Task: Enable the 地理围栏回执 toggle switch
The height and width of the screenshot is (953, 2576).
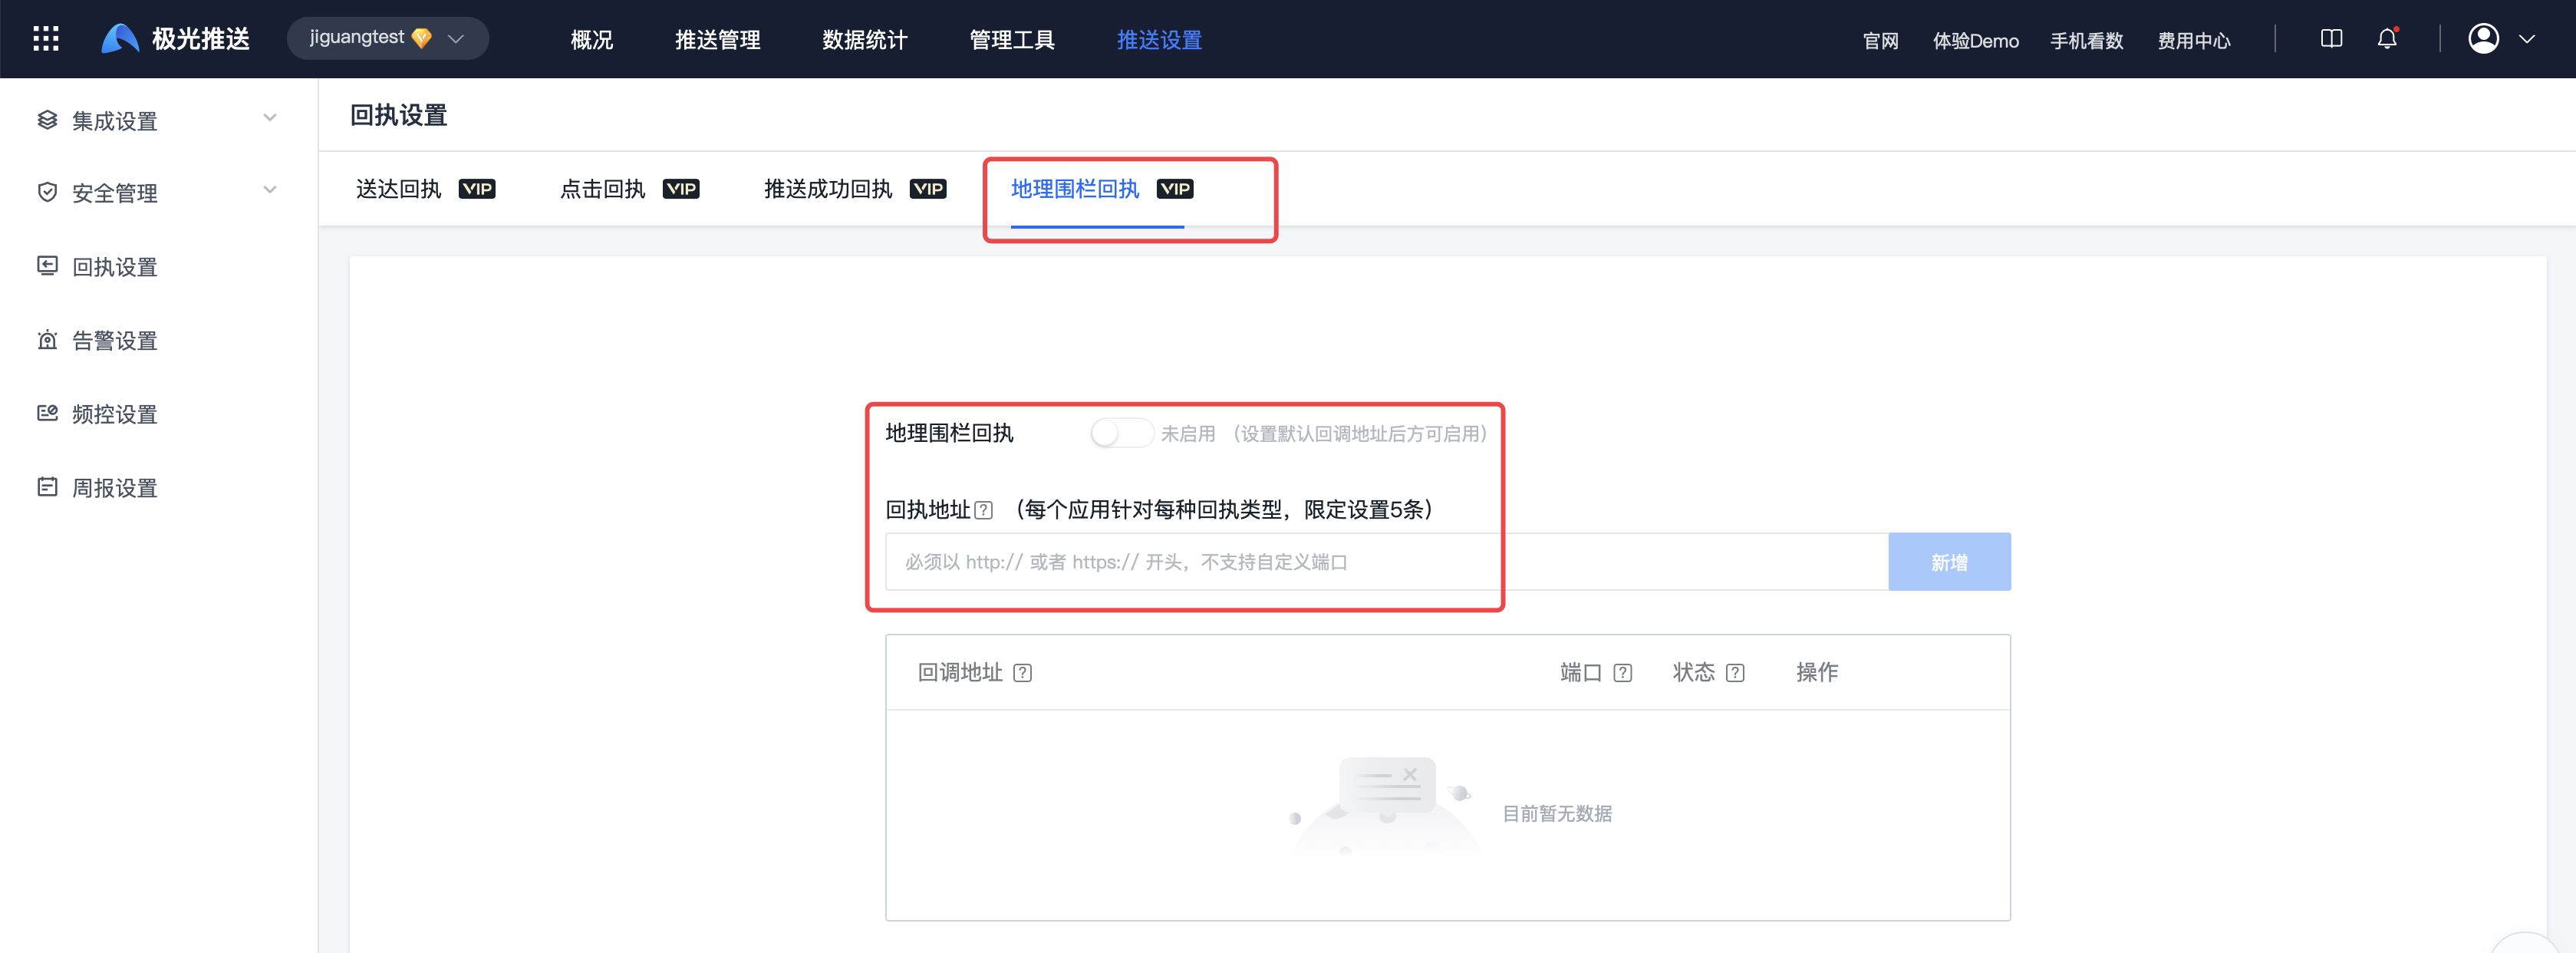Action: pyautogui.click(x=1121, y=433)
